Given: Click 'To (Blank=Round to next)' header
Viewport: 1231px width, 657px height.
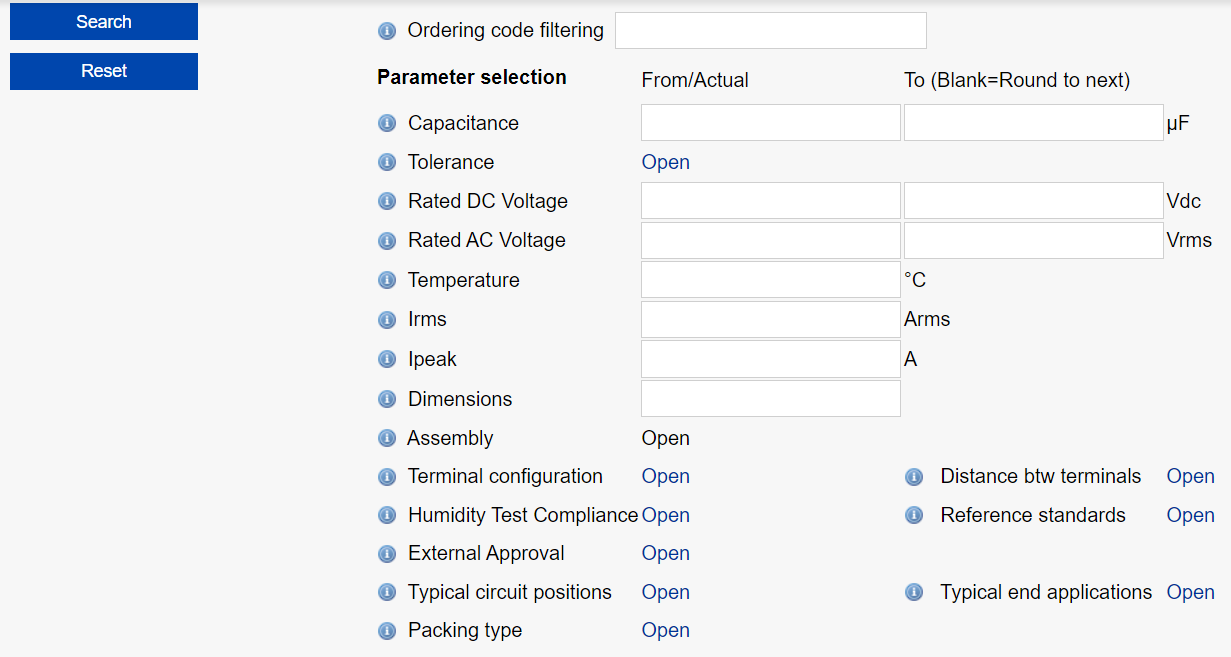Looking at the screenshot, I should [x=1017, y=80].
